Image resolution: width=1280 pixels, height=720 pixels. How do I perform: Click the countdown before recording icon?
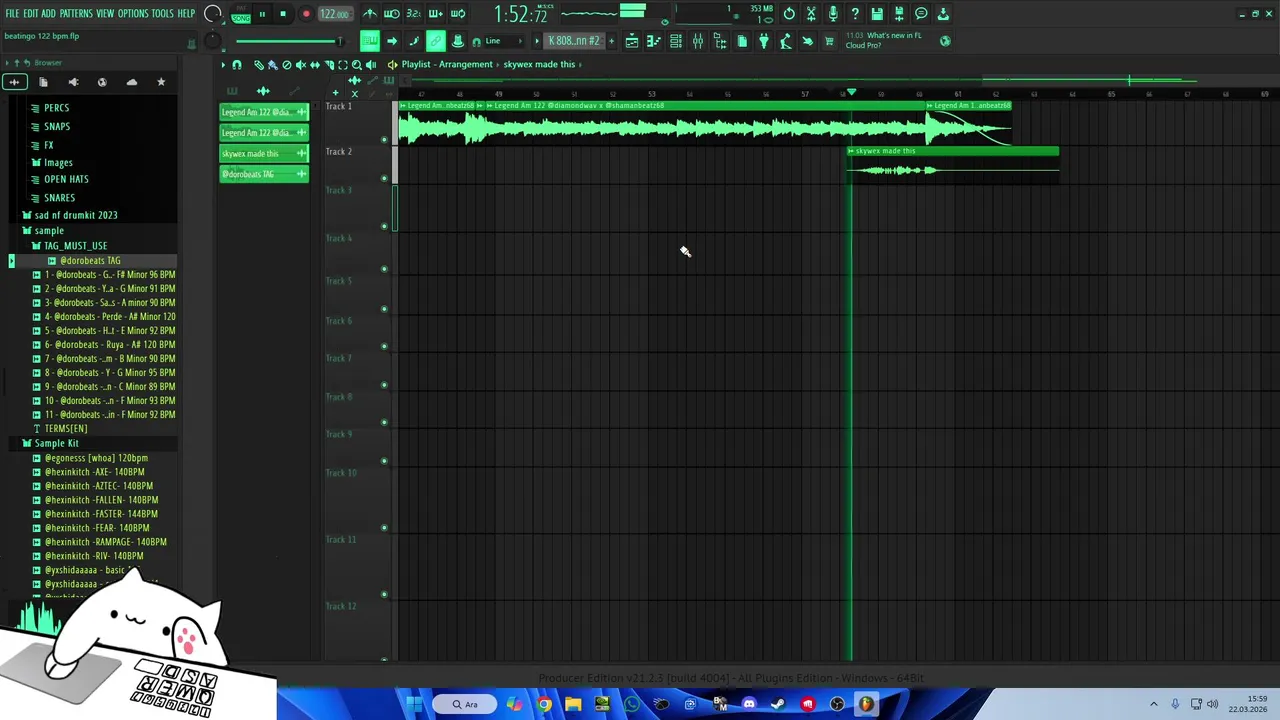[x=413, y=14]
